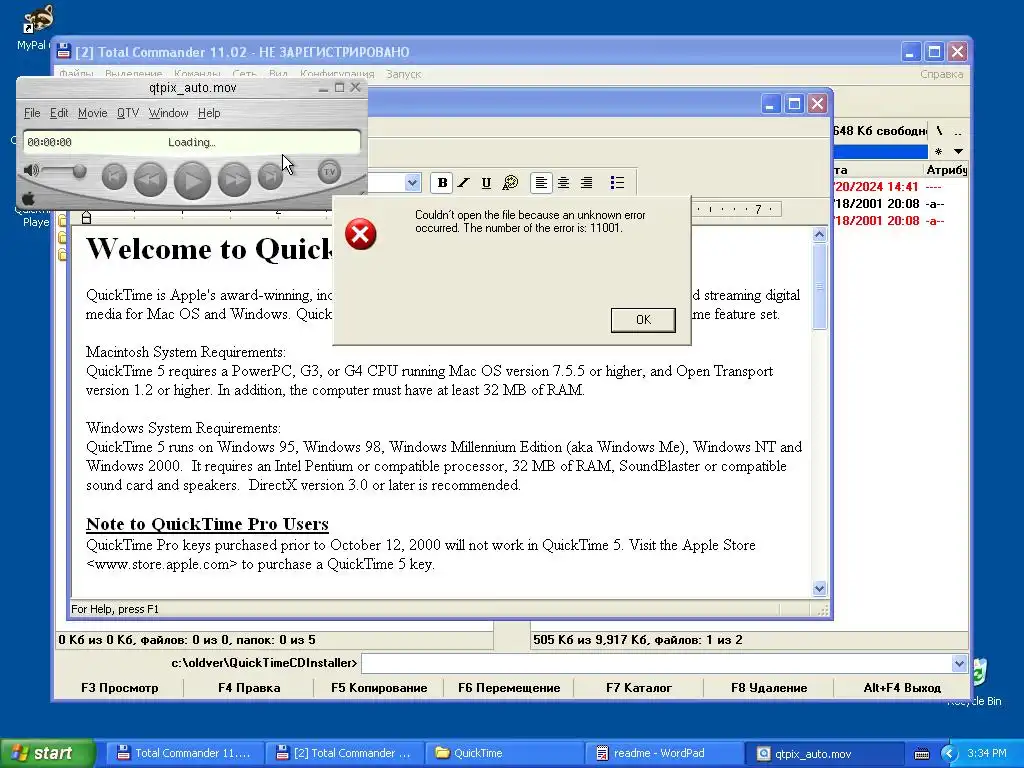This screenshot has height=768, width=1024.
Task: Open directory history arrow in right panel
Action: (958, 152)
